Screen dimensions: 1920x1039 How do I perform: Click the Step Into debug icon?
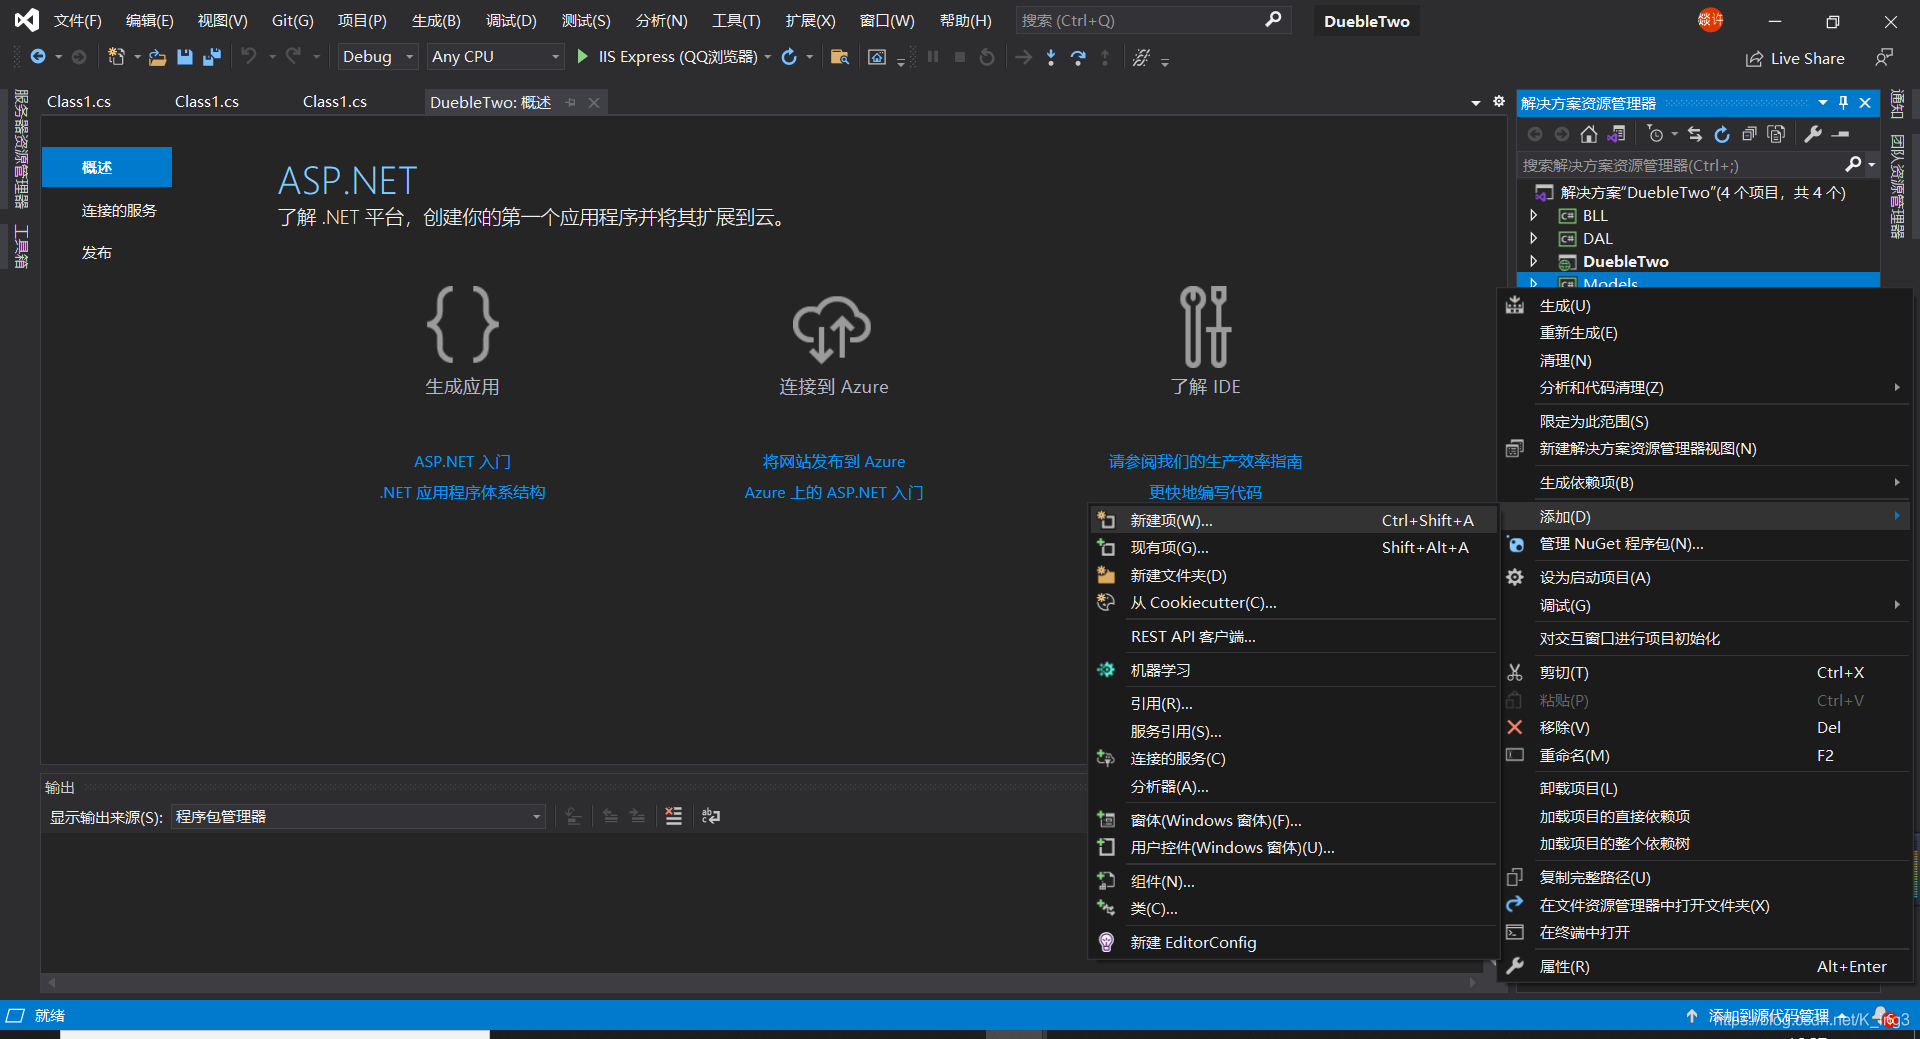pos(1051,57)
